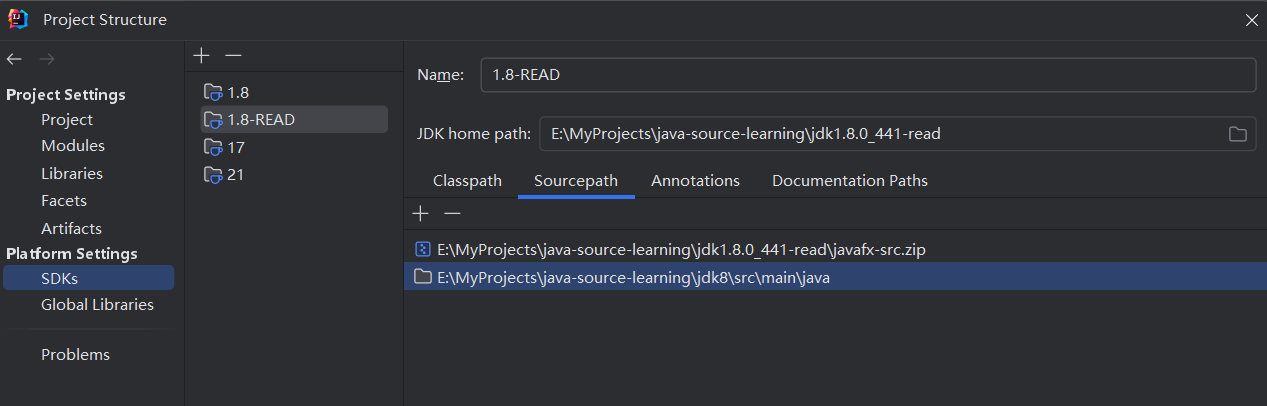1267x406 pixels.
Task: Select the 21 SDK entry
Action: point(236,174)
